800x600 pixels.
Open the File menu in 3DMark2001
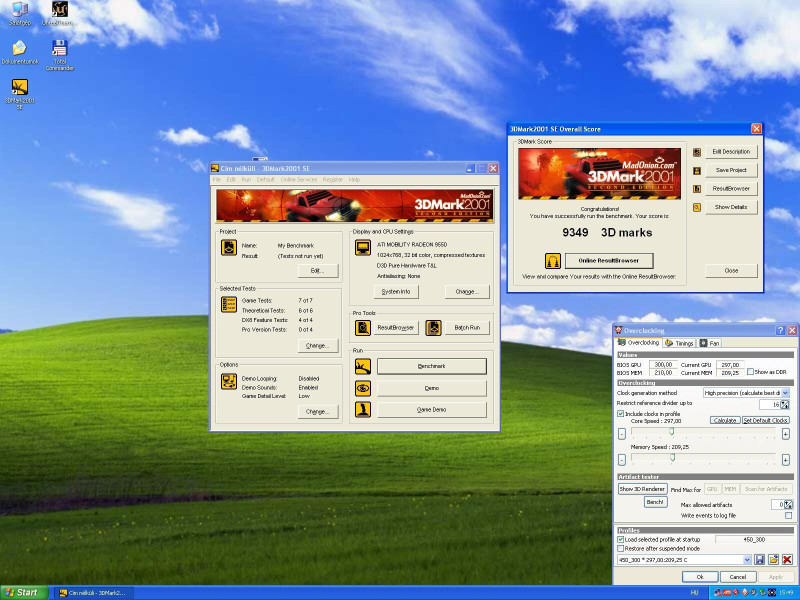tap(217, 180)
